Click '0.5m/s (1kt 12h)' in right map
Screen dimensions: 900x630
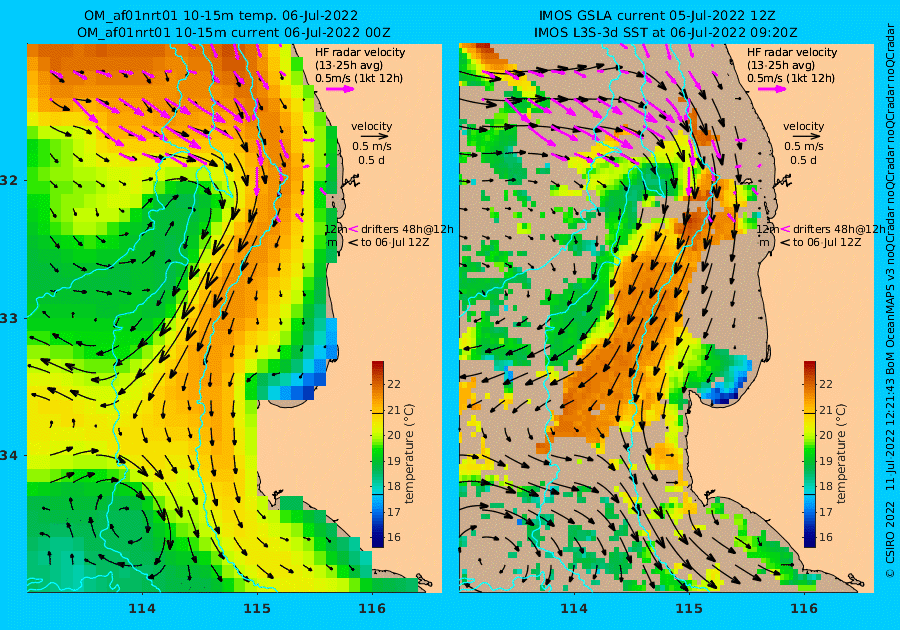[790, 78]
